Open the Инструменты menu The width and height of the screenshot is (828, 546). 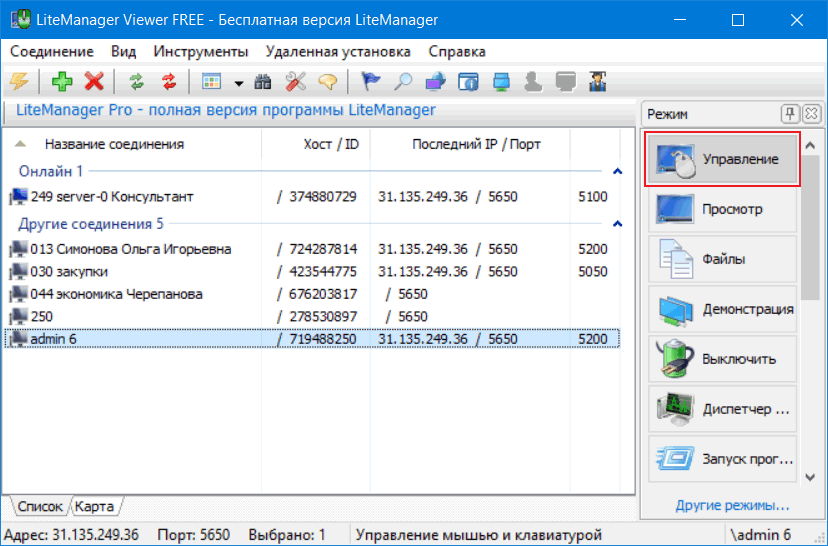(201, 52)
